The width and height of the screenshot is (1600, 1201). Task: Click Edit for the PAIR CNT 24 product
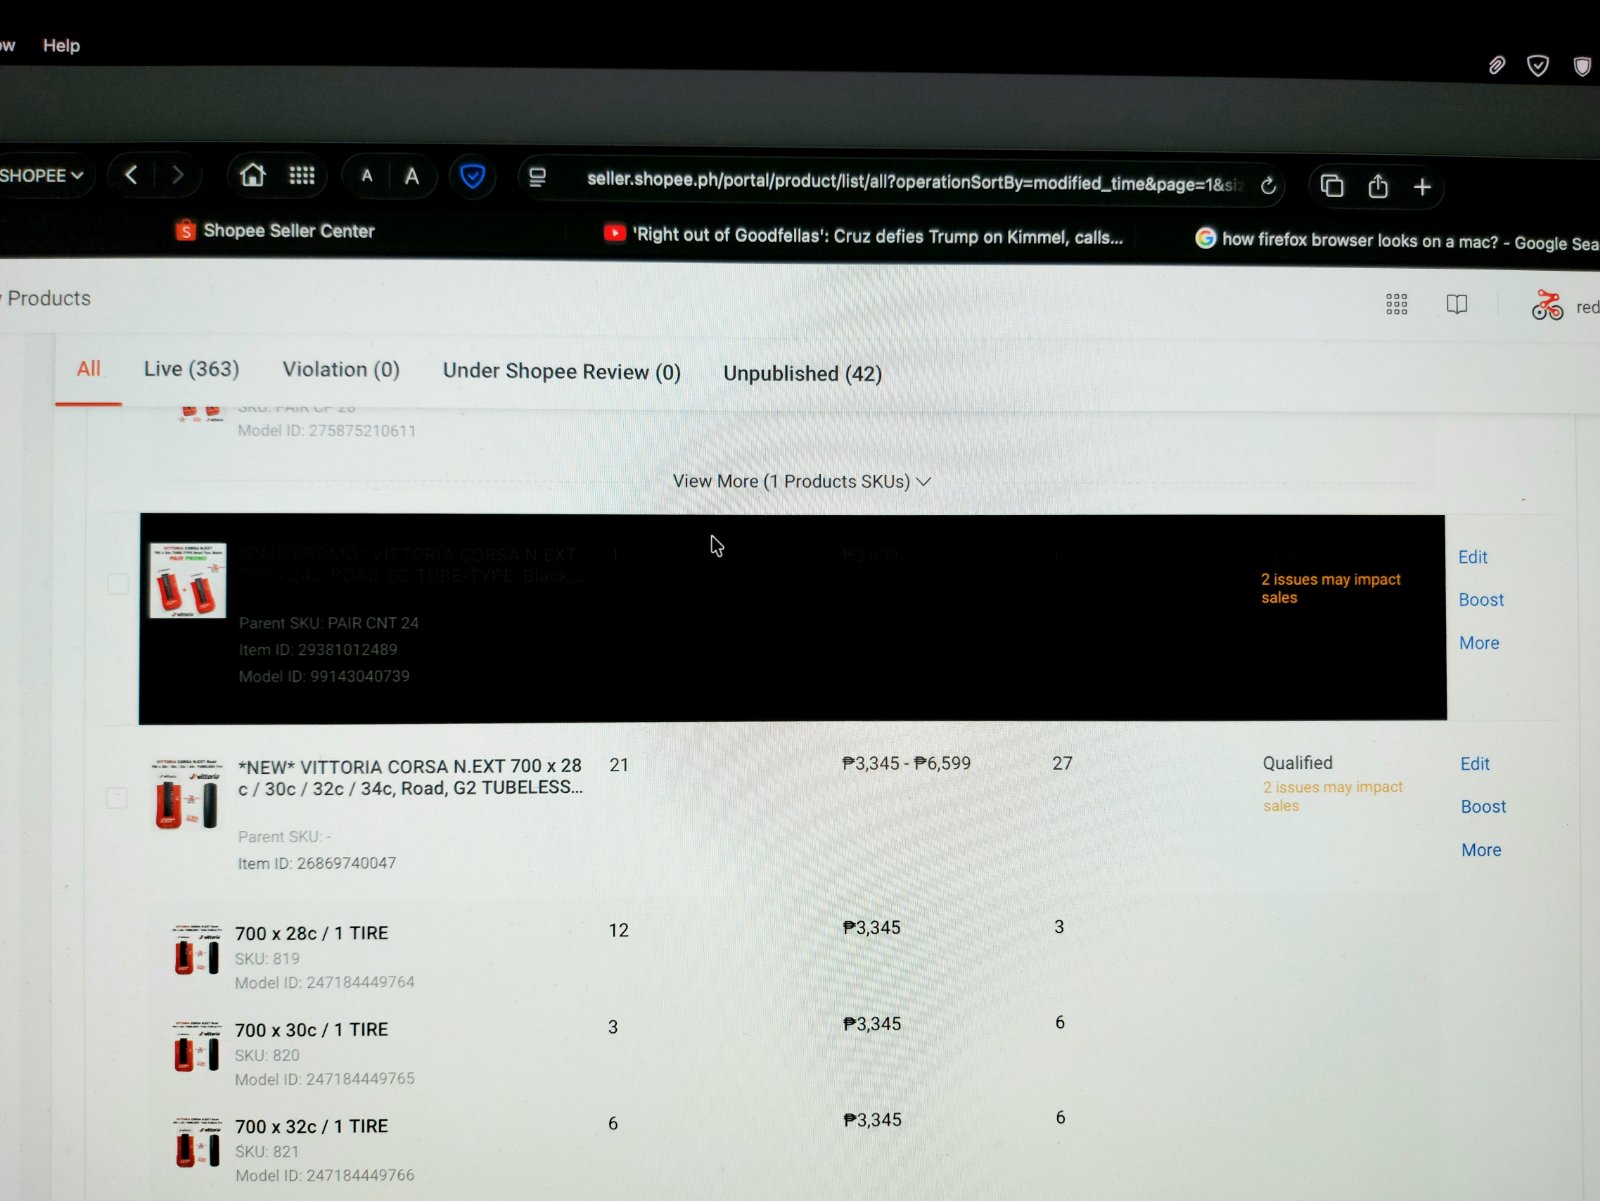[1473, 557]
